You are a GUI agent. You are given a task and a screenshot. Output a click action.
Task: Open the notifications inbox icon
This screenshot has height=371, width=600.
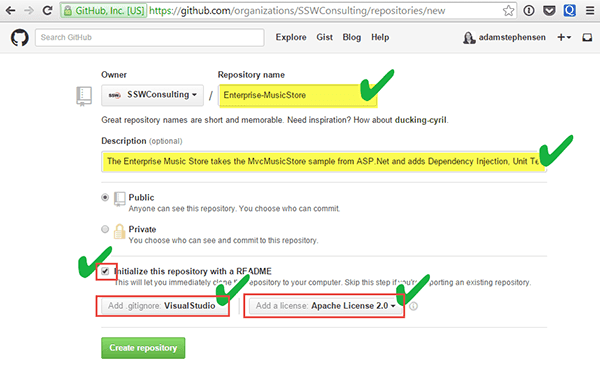tap(587, 37)
